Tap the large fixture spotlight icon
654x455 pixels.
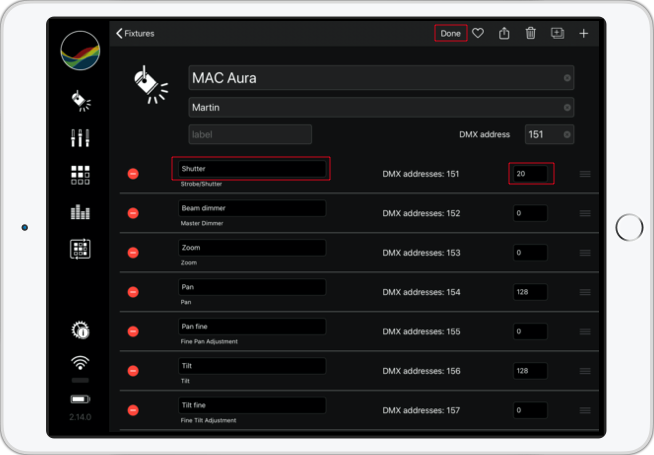(x=151, y=85)
